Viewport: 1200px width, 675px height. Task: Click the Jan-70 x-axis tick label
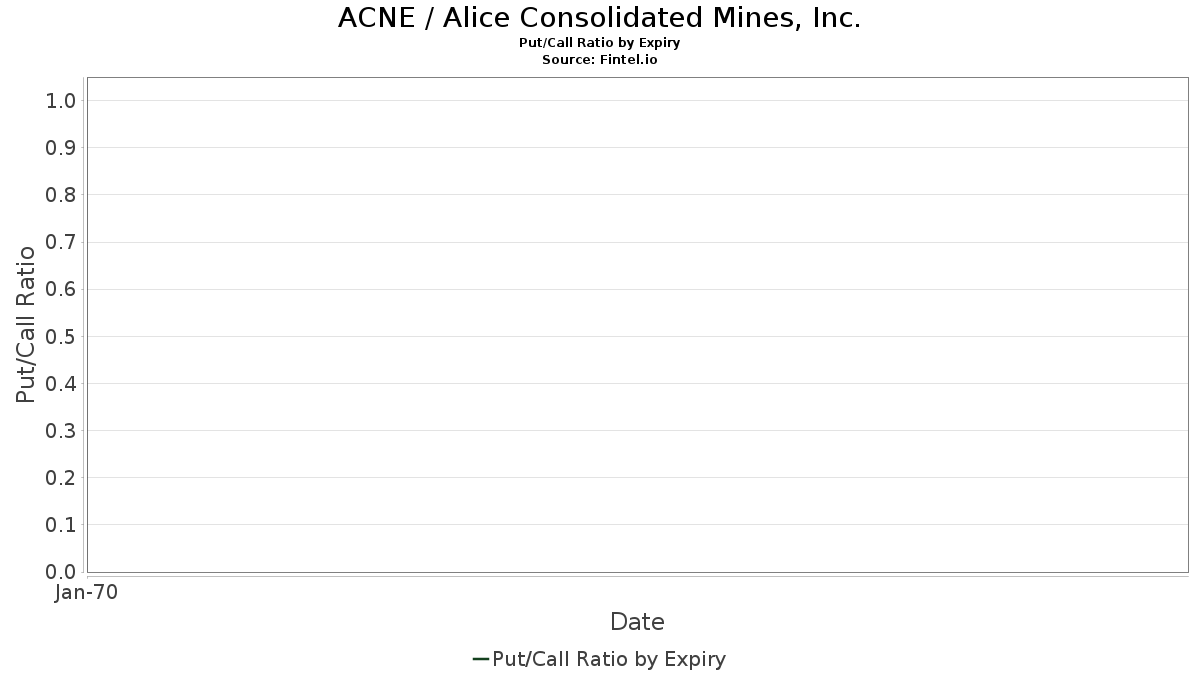click(x=87, y=593)
